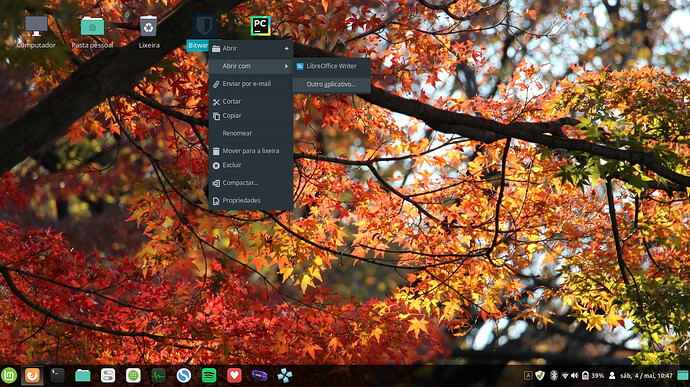Open the purple Game Boy Advance emulator icon
This screenshot has width=690, height=387.
[x=260, y=376]
